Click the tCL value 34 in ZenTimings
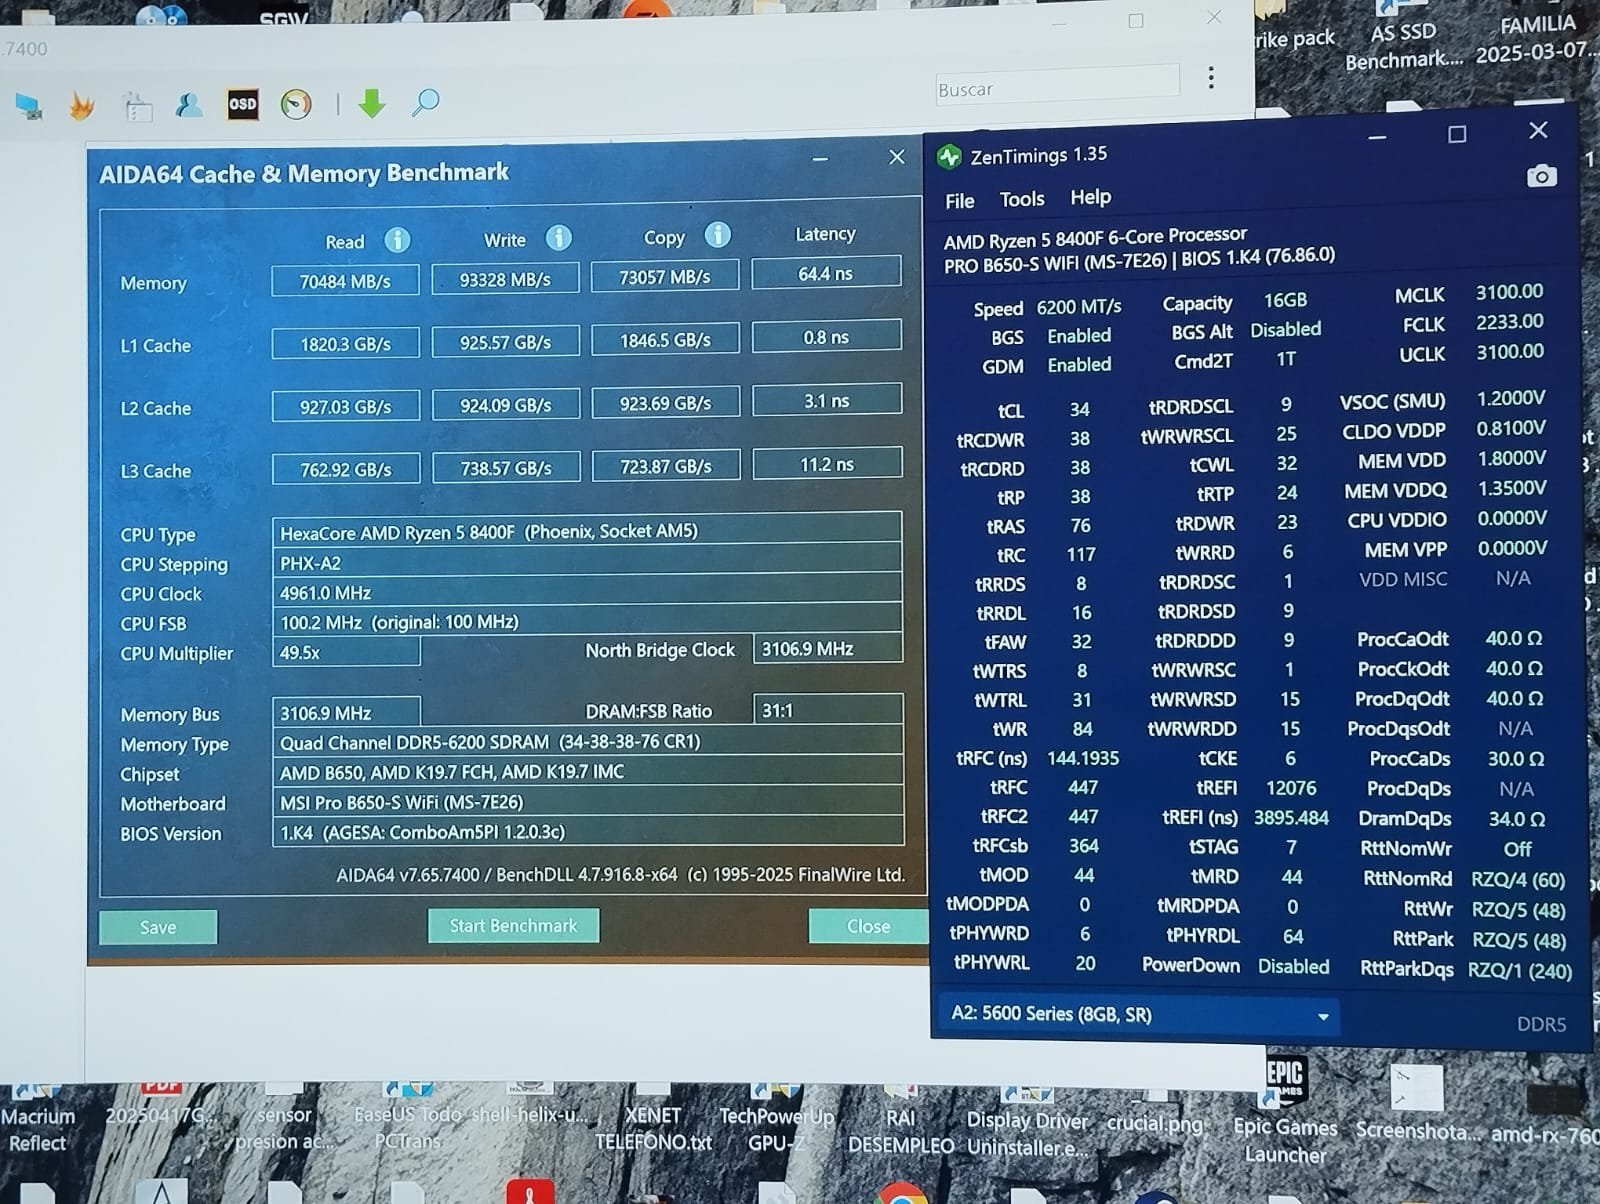The width and height of the screenshot is (1600, 1204). (1079, 409)
